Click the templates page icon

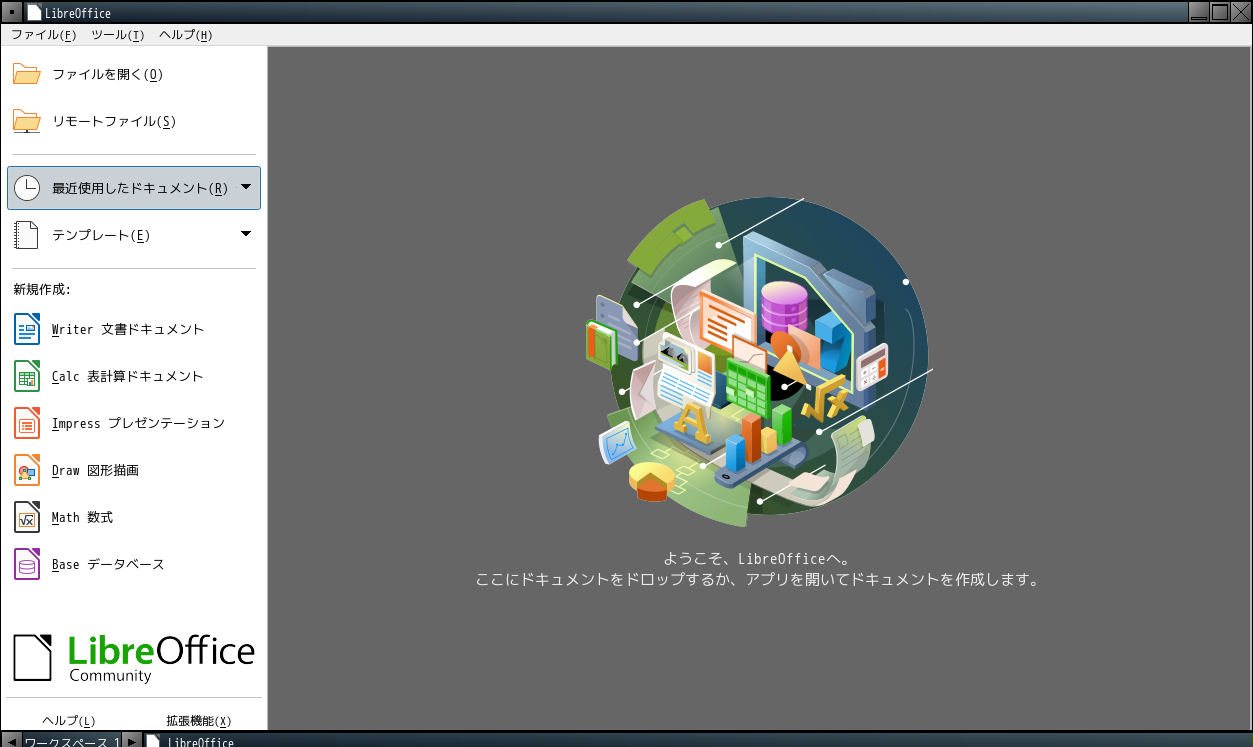pyautogui.click(x=26, y=235)
